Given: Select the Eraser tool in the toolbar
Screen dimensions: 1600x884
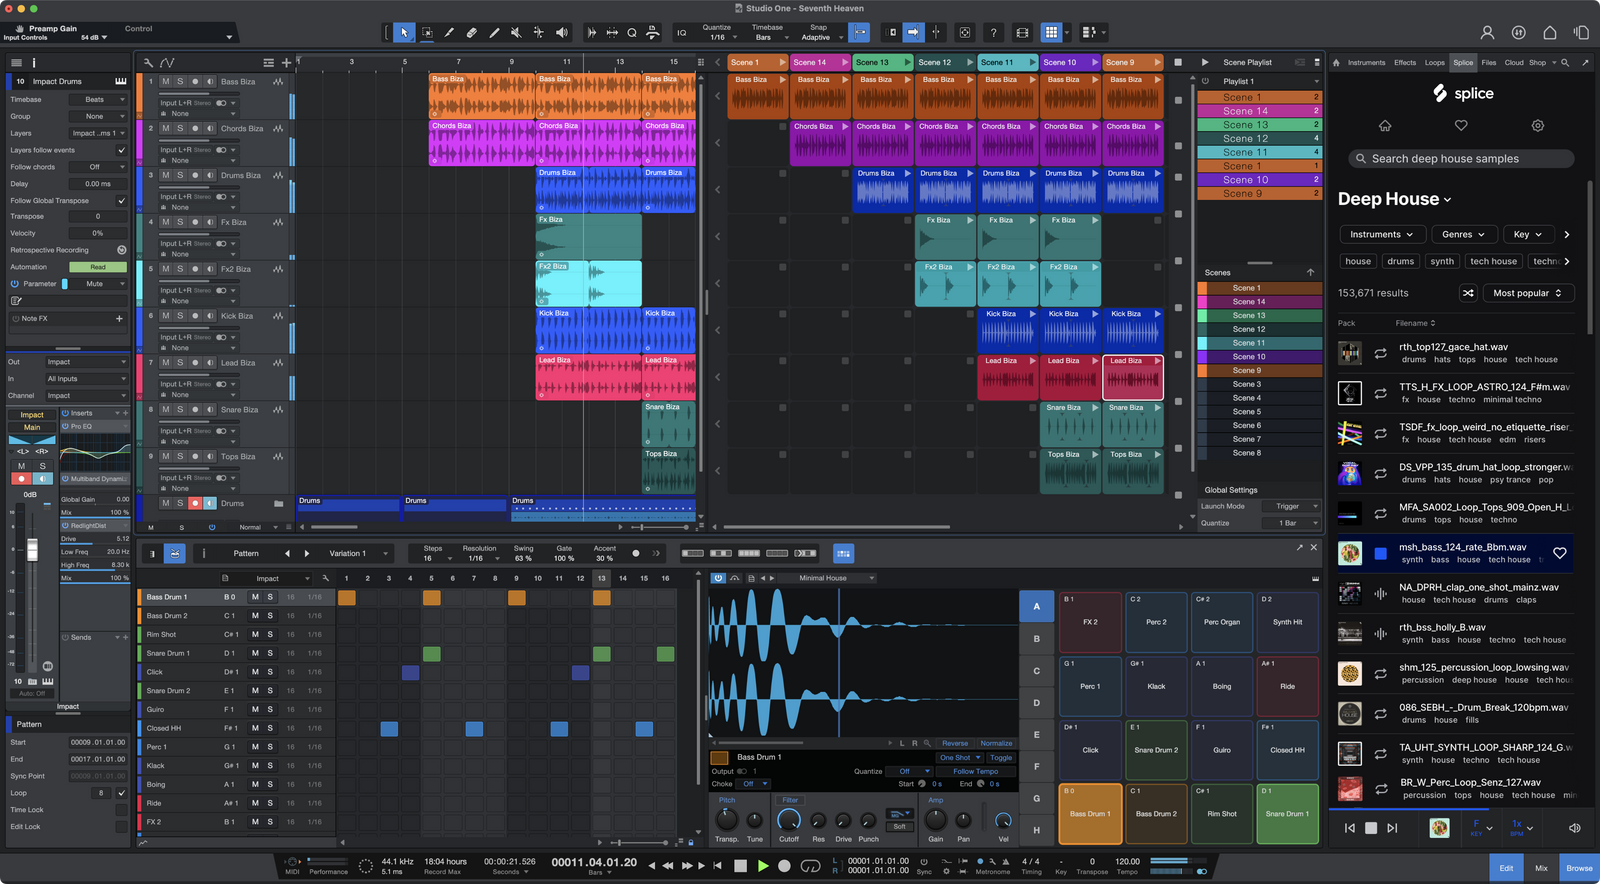Looking at the screenshot, I should (472, 33).
